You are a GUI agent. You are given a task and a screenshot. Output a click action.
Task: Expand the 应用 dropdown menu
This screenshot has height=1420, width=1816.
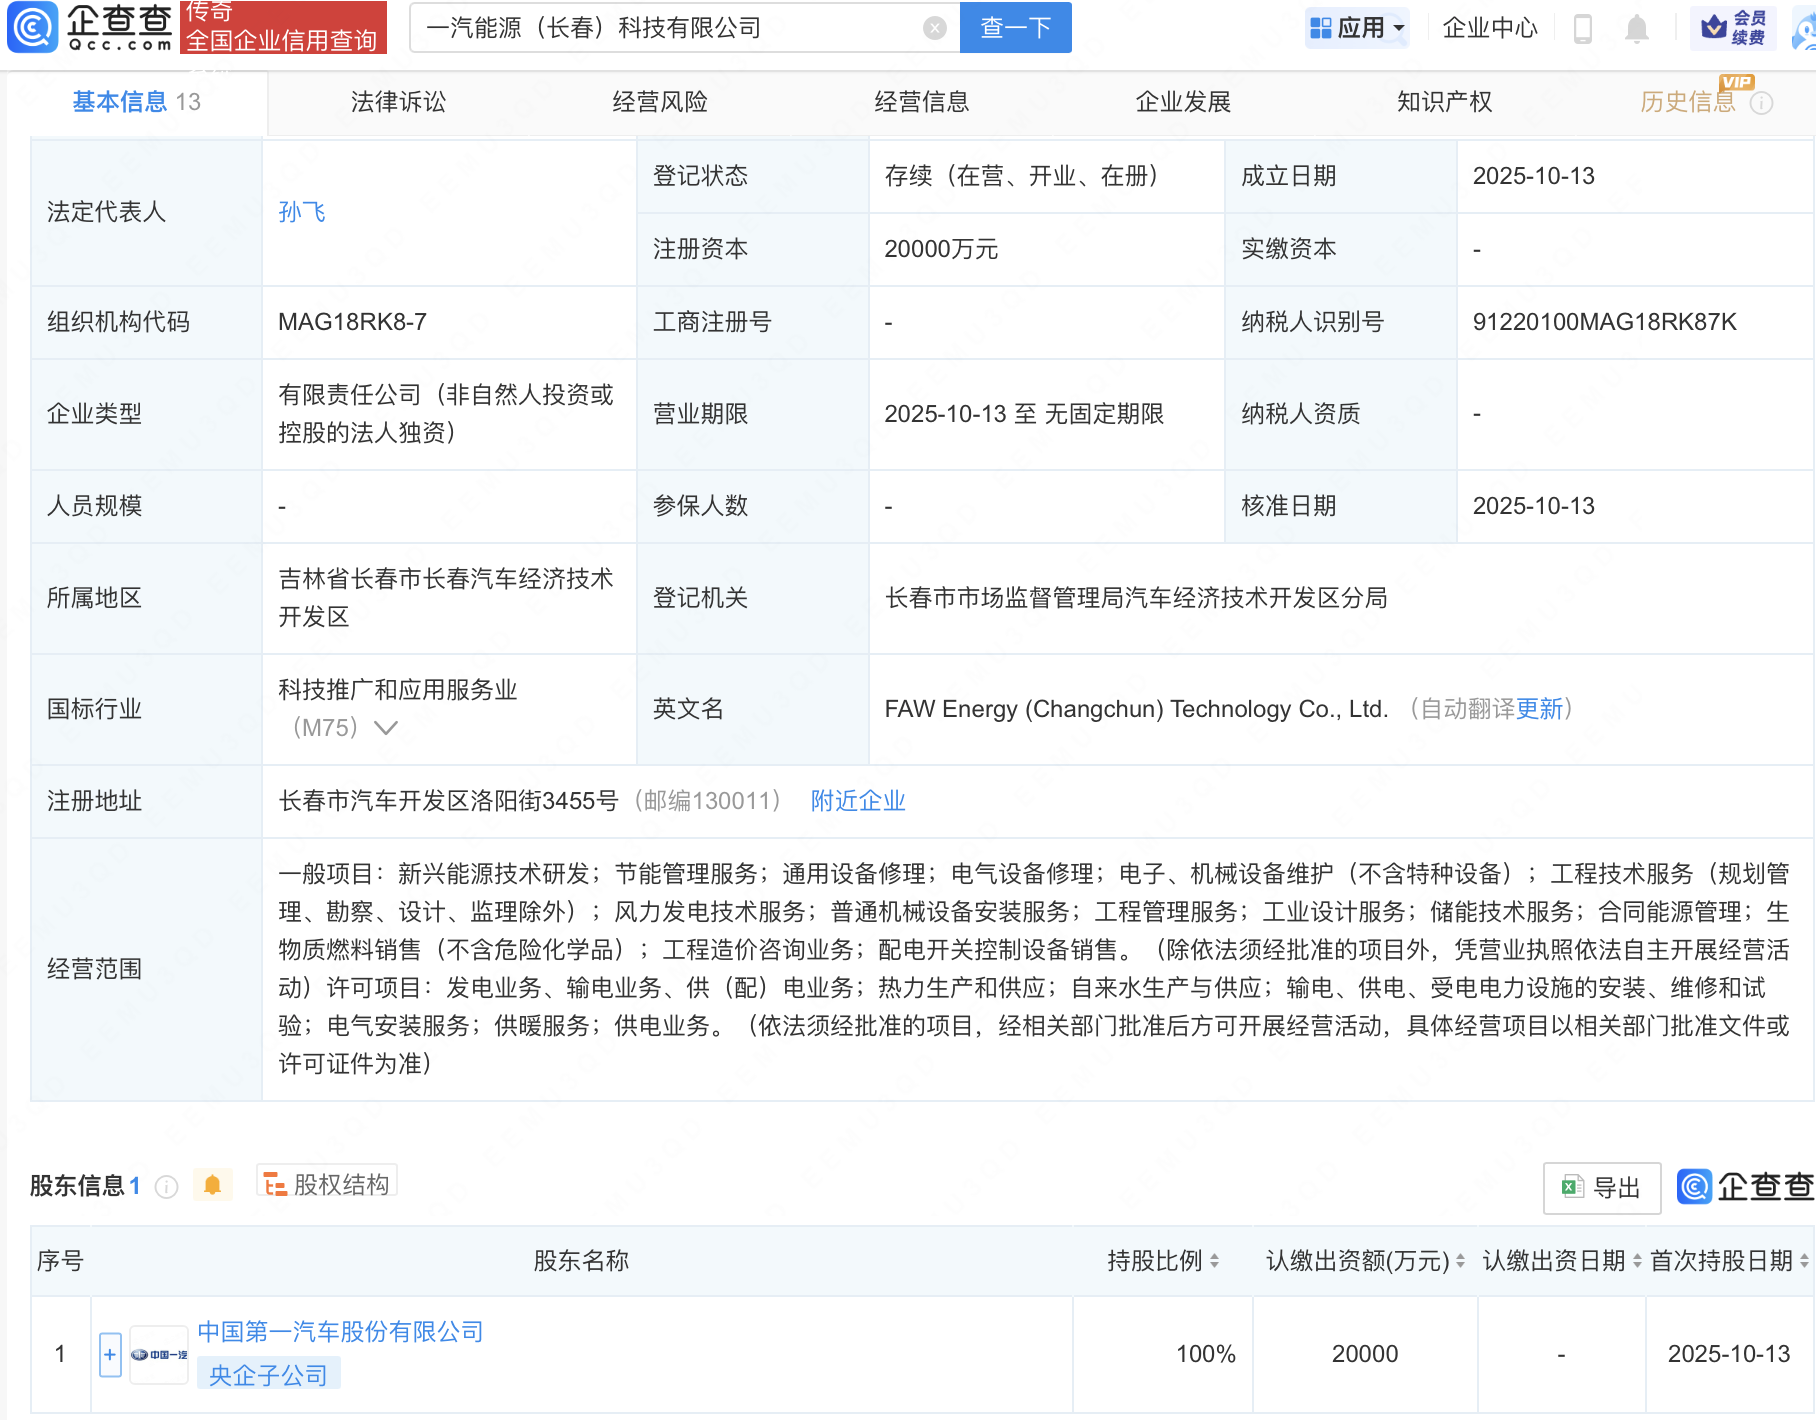tap(1357, 28)
